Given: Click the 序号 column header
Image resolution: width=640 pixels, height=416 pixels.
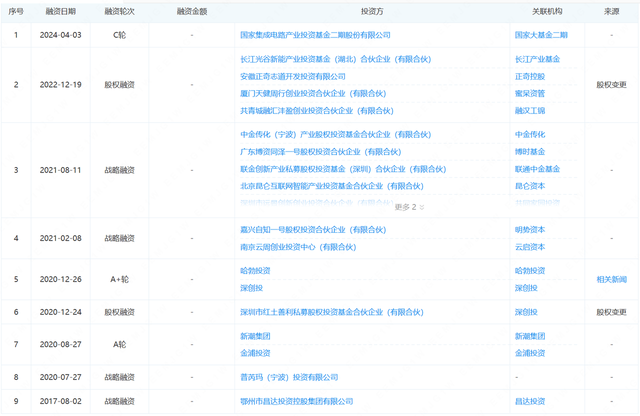Looking at the screenshot, I should coord(16,11).
